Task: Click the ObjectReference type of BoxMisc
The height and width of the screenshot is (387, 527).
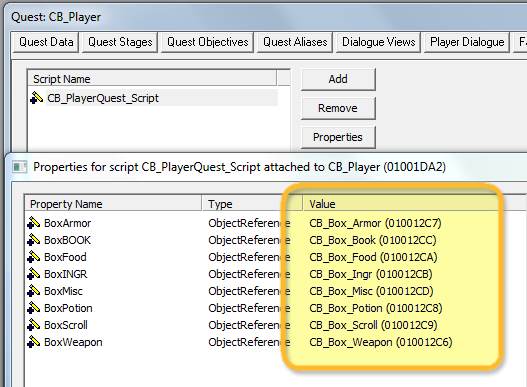Action: click(249, 291)
